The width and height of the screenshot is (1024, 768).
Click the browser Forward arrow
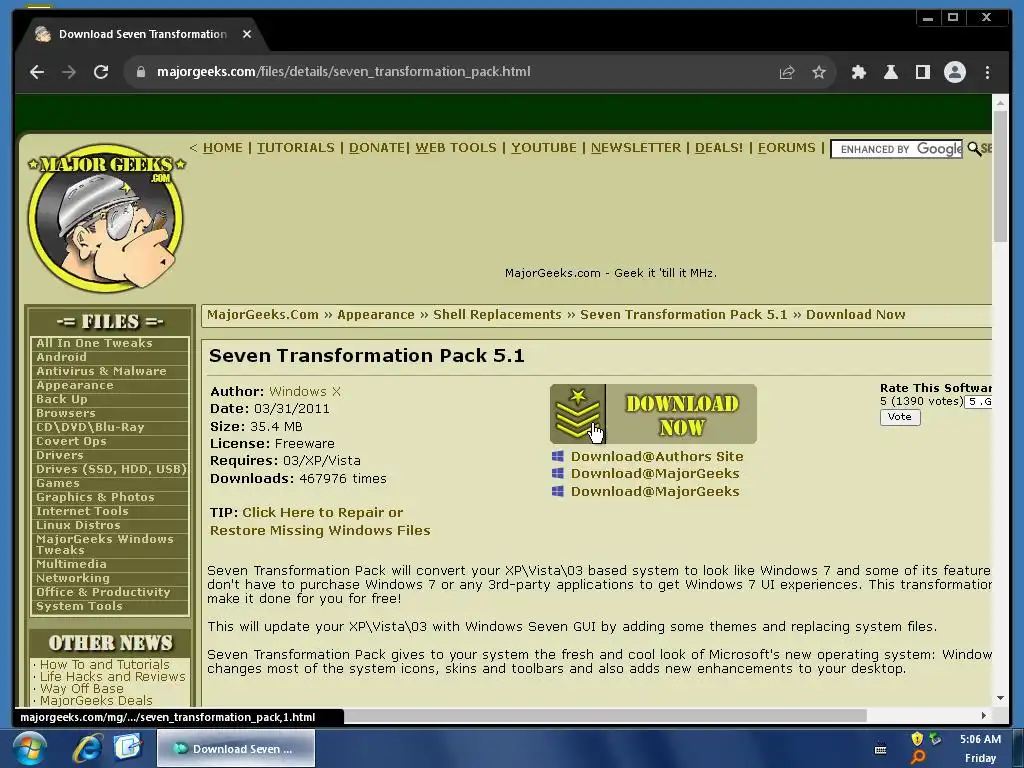pyautogui.click(x=69, y=72)
